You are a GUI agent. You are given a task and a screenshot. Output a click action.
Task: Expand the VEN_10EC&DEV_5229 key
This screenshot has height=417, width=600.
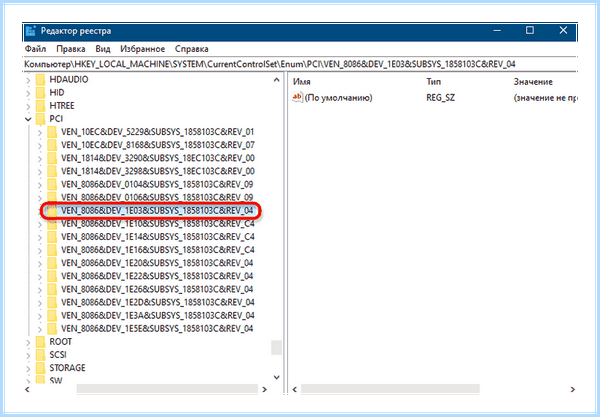tap(40, 132)
